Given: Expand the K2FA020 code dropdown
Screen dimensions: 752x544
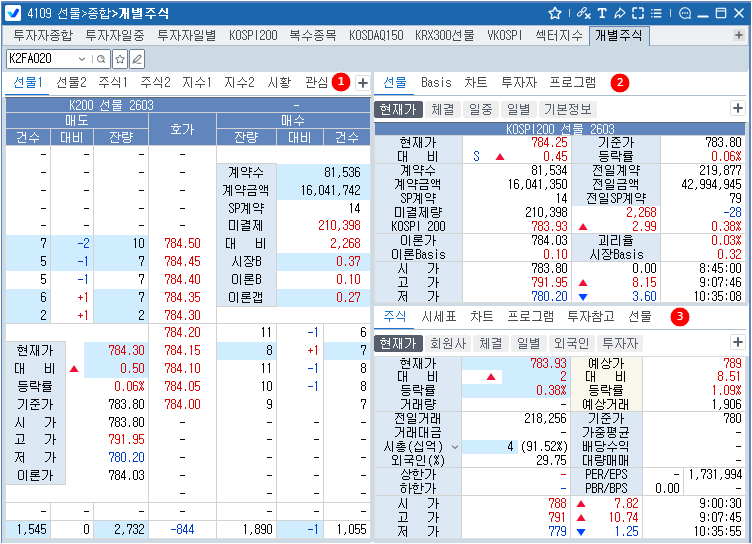Looking at the screenshot, I should [83, 59].
